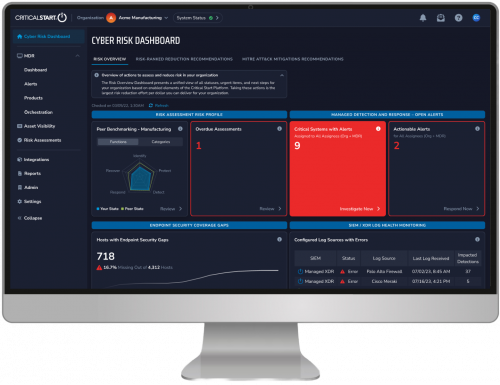Click info icon on Actionable Alerts card
The image size is (500, 385).
click(x=477, y=129)
